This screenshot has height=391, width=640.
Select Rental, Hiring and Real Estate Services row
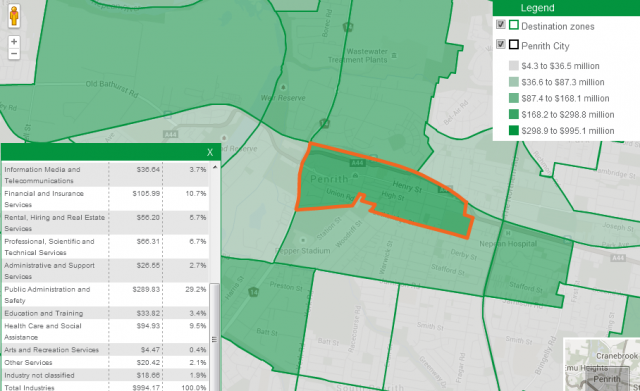click(x=105, y=223)
